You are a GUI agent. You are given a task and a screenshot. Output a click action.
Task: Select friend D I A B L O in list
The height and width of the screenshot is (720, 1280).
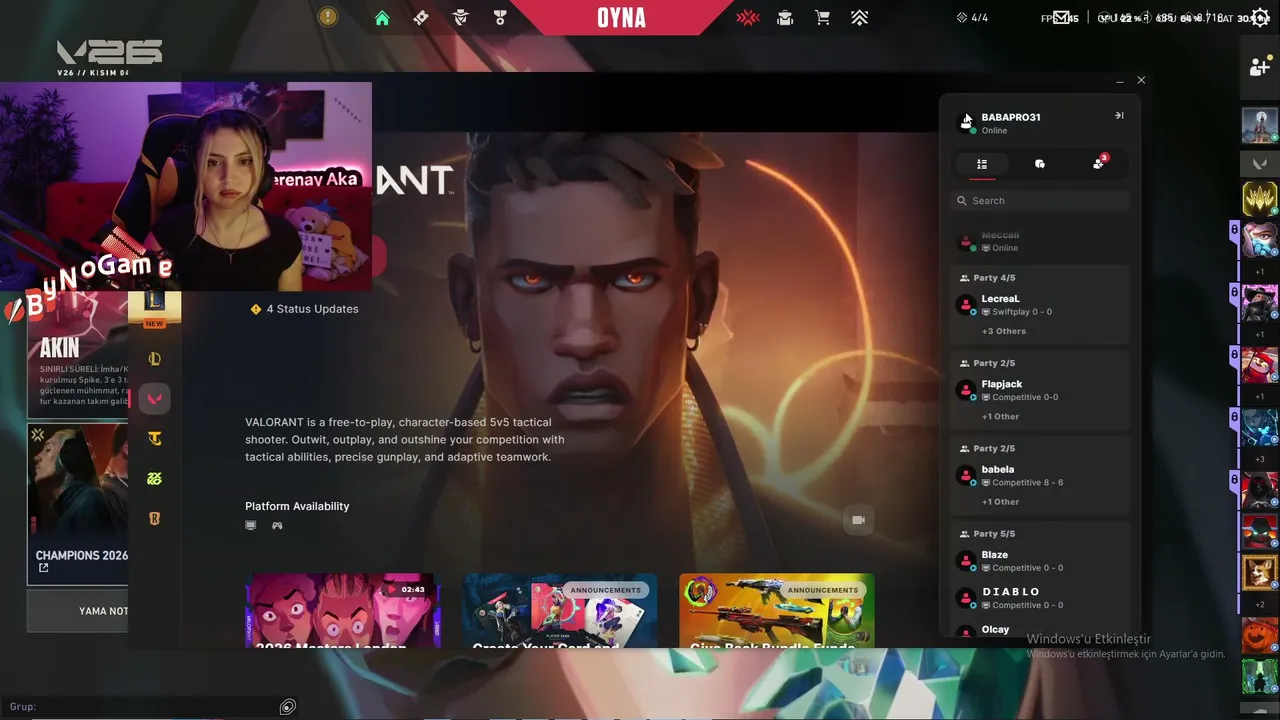[1040, 598]
